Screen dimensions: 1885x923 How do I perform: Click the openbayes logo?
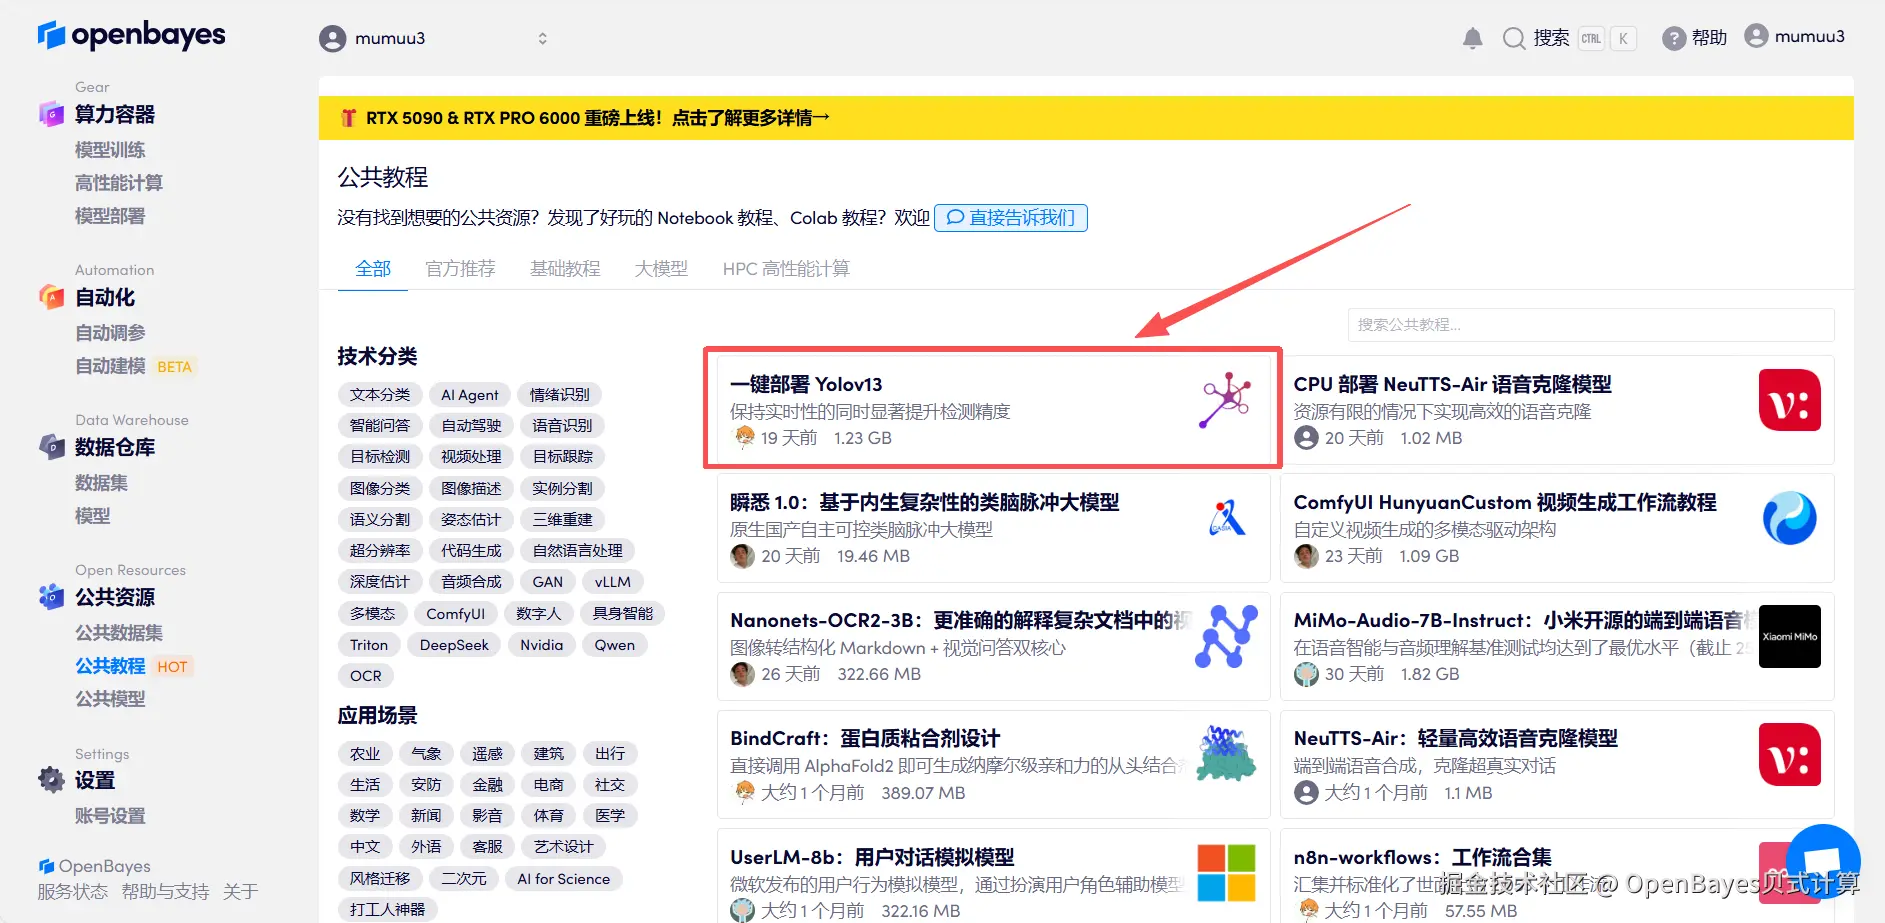(131, 35)
